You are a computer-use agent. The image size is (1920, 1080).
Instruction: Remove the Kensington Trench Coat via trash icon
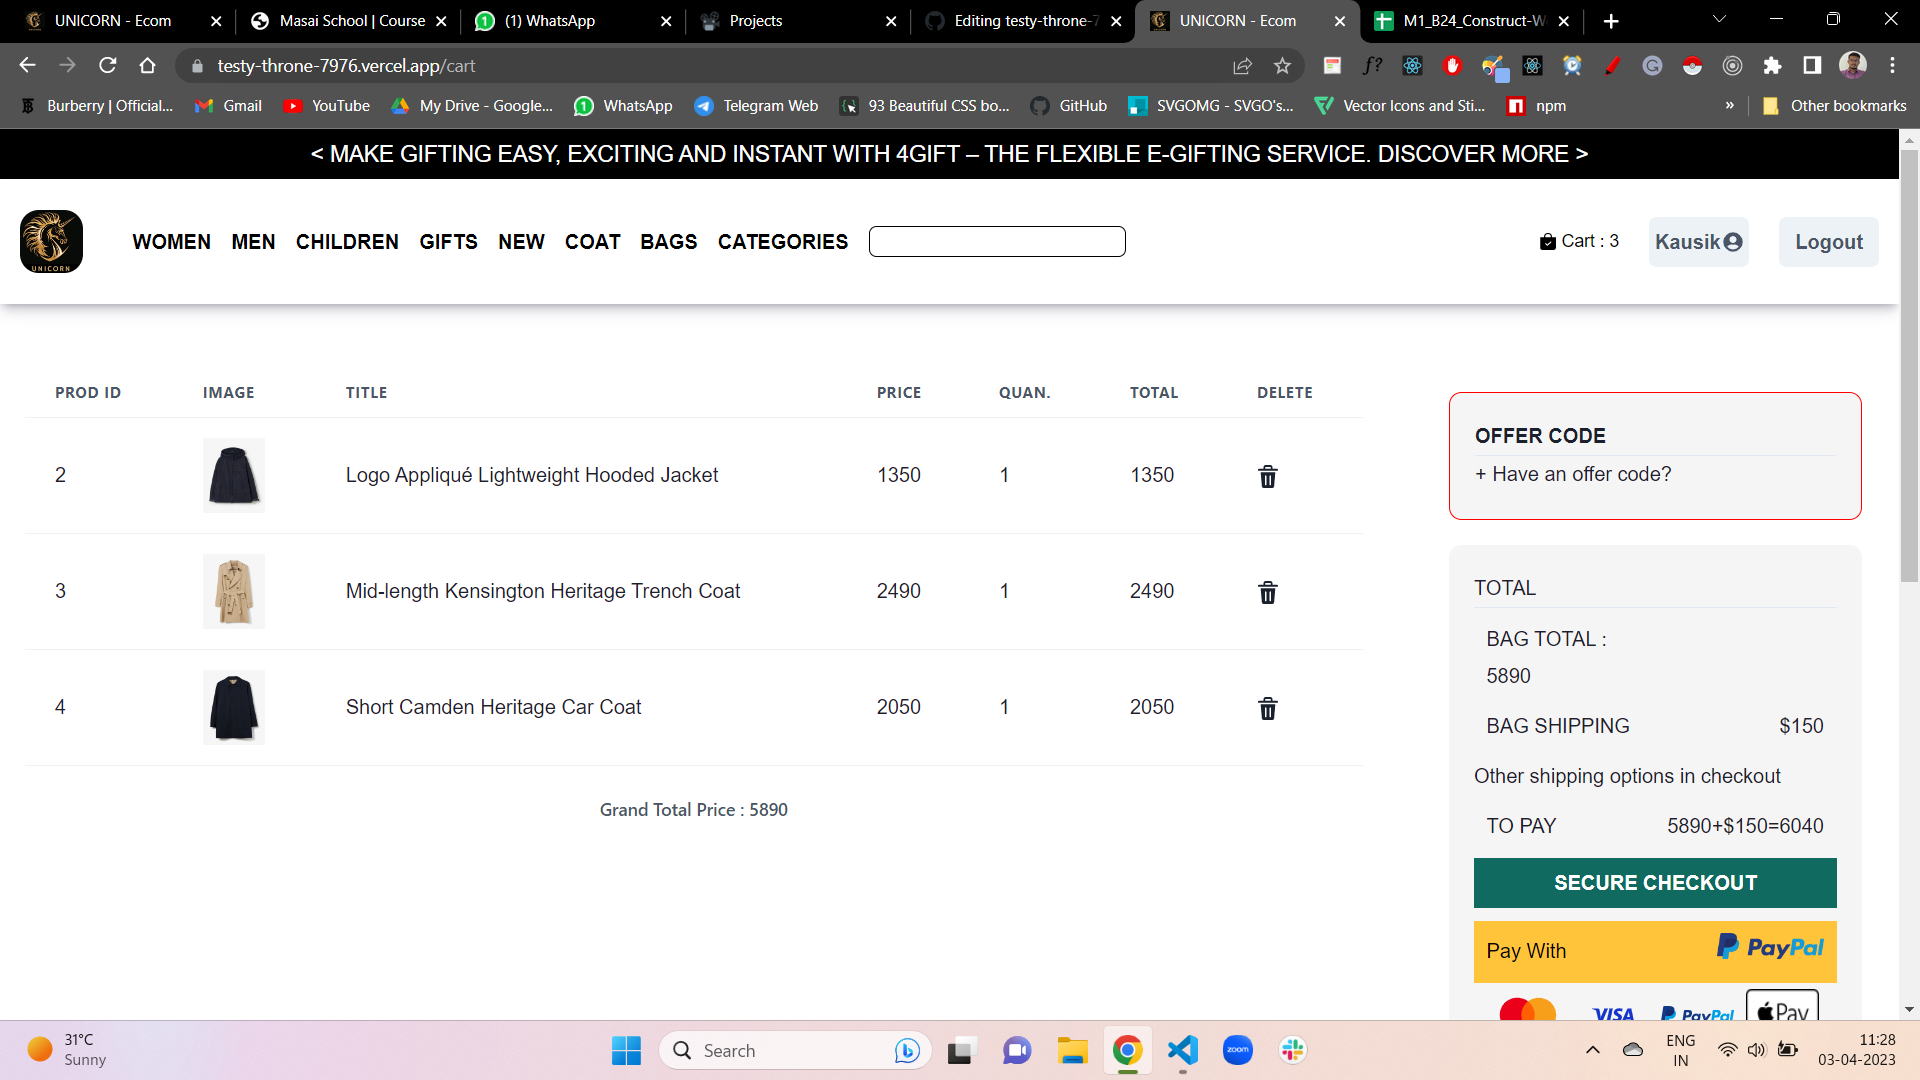tap(1267, 592)
